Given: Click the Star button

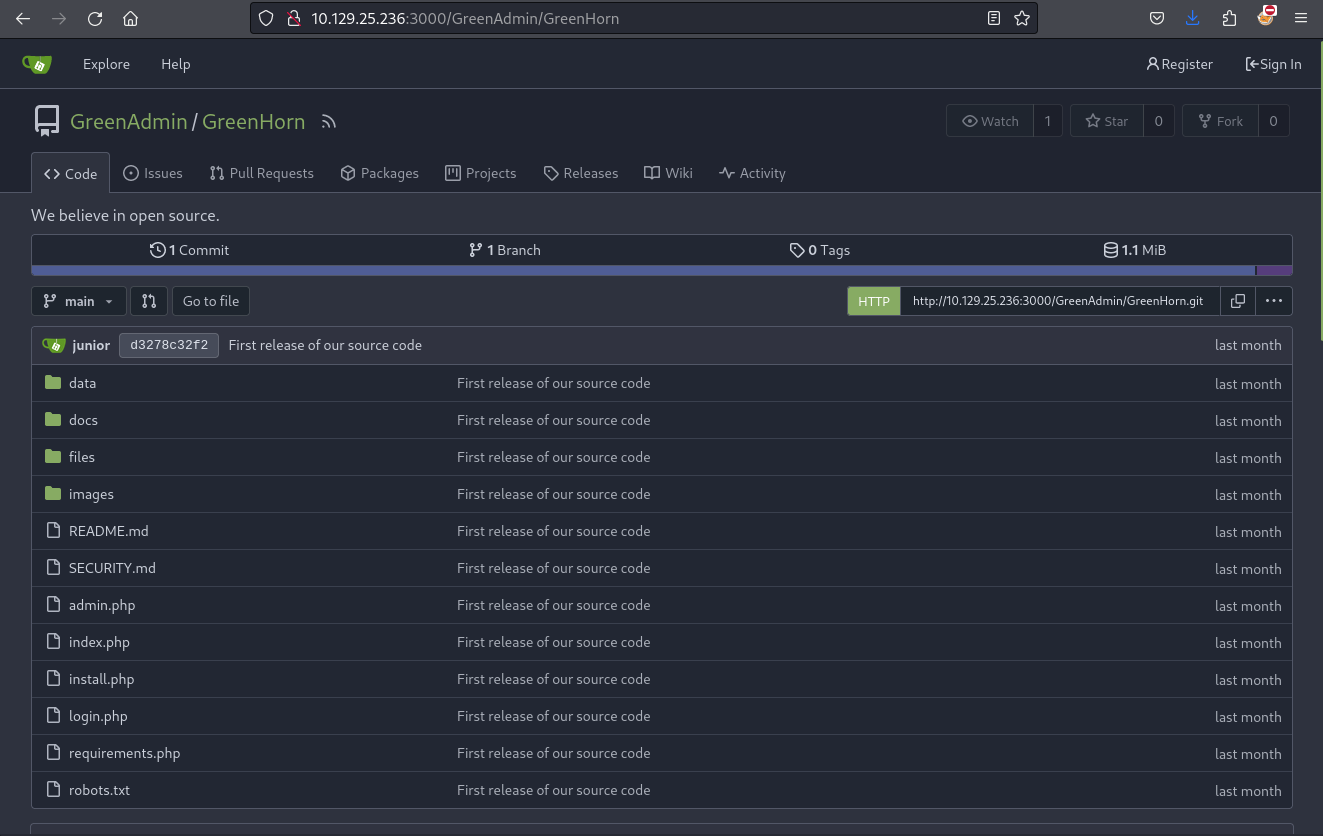Looking at the screenshot, I should [1107, 121].
